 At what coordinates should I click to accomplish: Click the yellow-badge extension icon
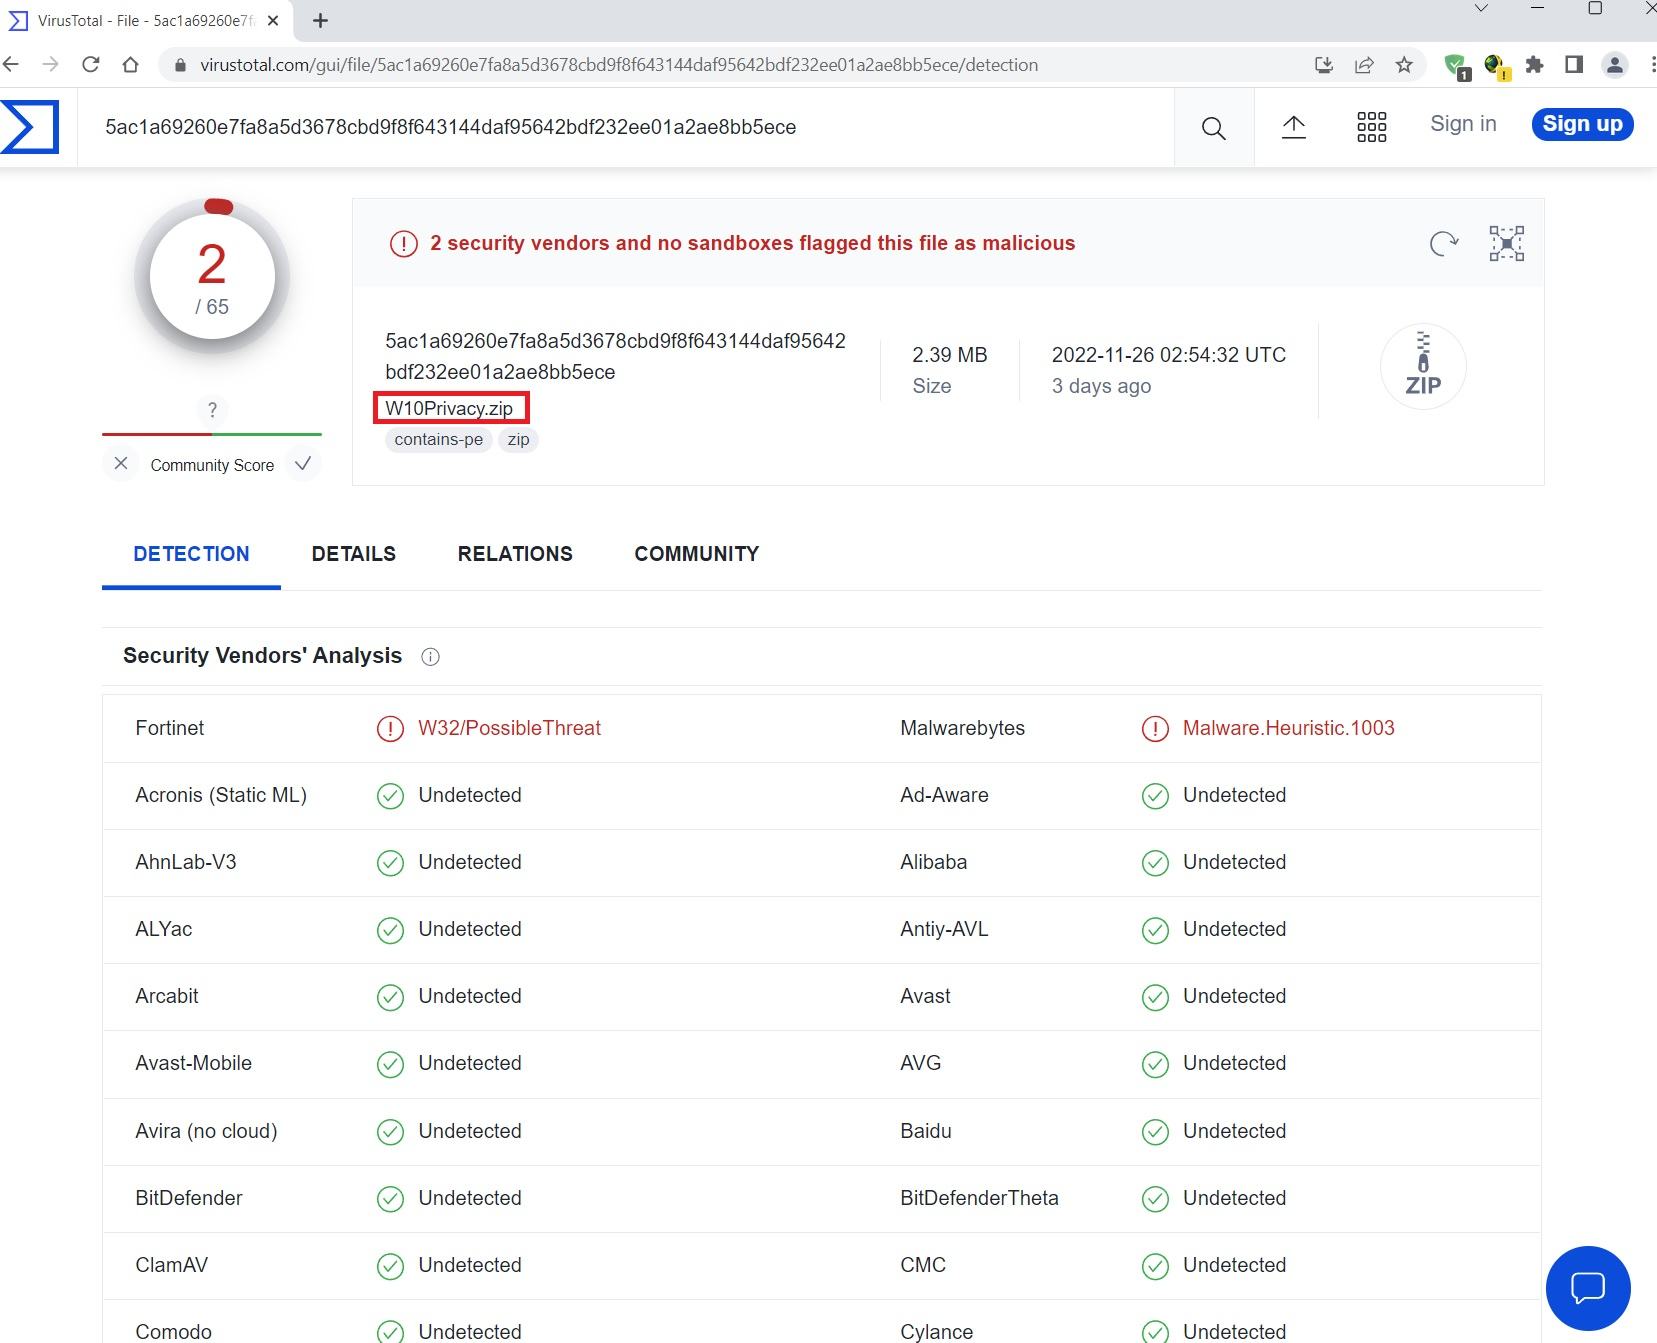point(1496,66)
